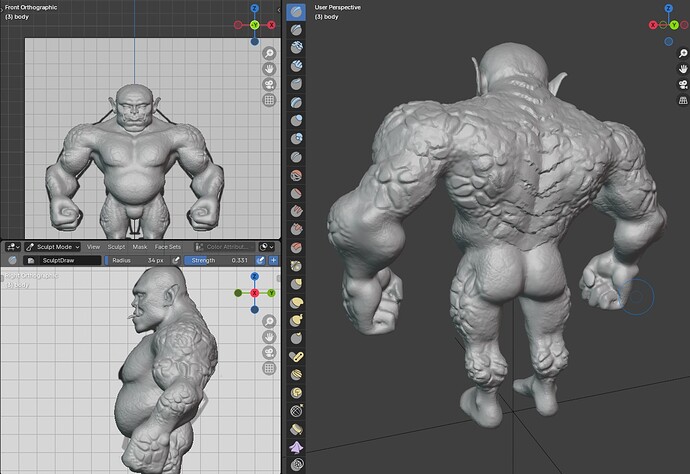Select the Clay Thumb brush
The image size is (690, 474).
pos(296,84)
